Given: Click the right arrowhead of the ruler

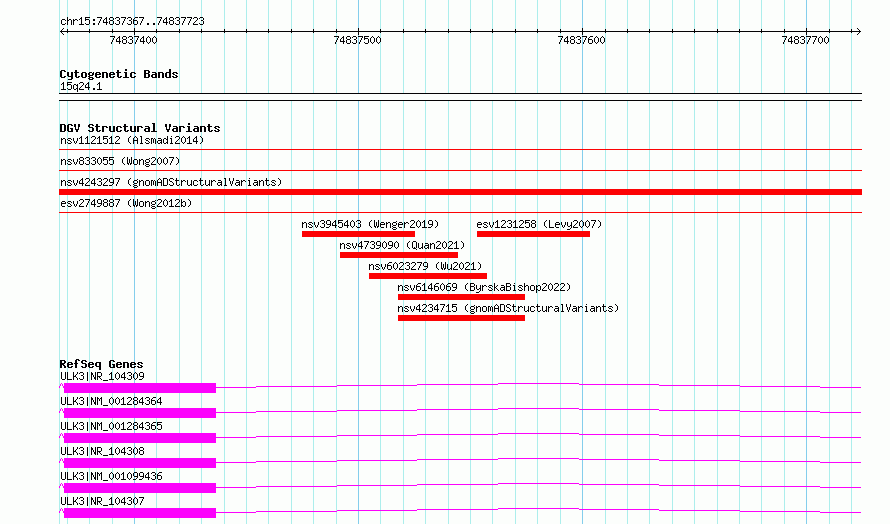Looking at the screenshot, I should 858,32.
